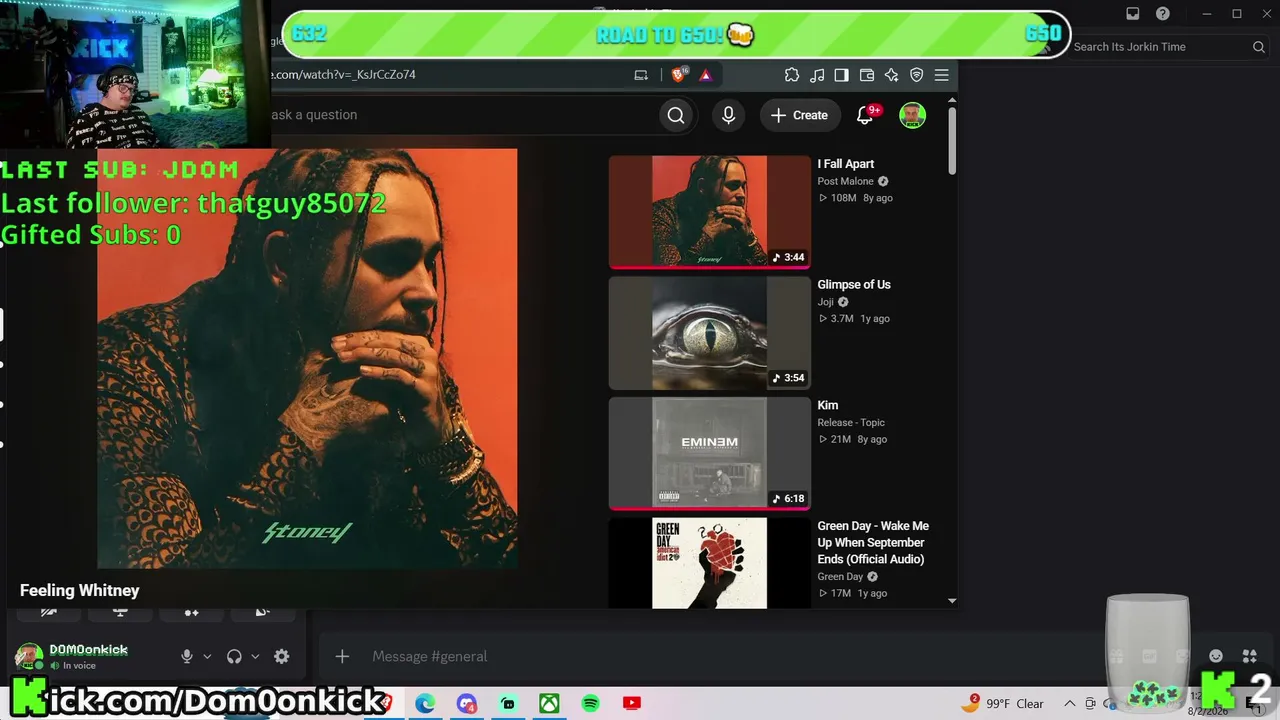
Task: Click the scrollbar down arrow on YouTube page
Action: pyautogui.click(x=952, y=601)
